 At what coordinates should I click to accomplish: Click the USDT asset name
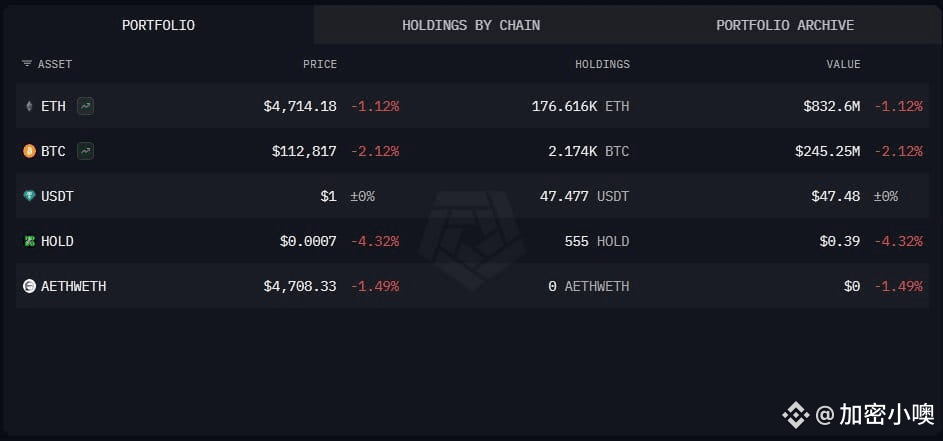point(57,196)
